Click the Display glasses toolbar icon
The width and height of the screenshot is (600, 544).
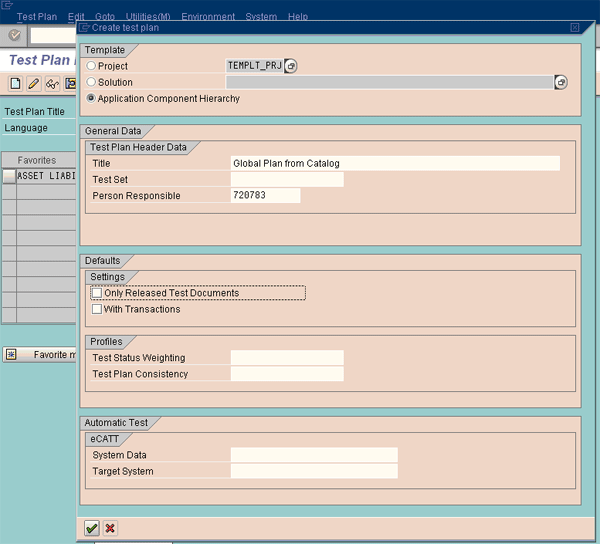click(x=52, y=83)
